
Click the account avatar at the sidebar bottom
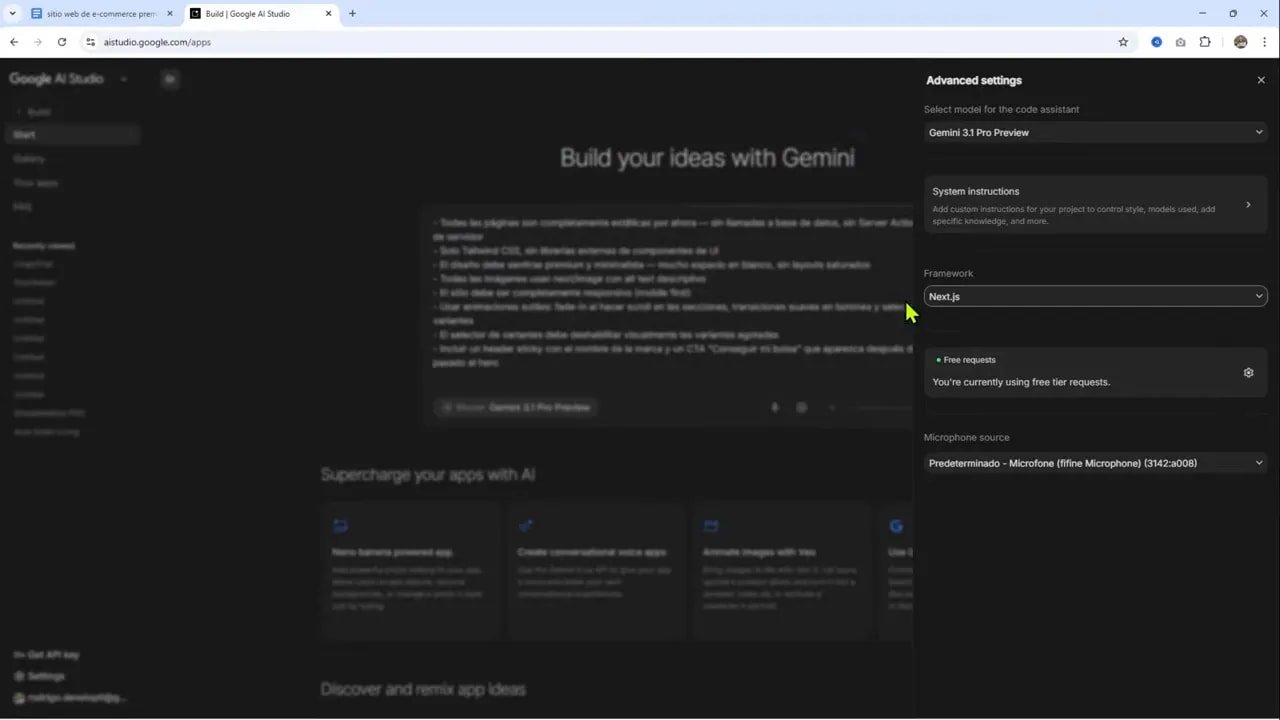click(20, 697)
